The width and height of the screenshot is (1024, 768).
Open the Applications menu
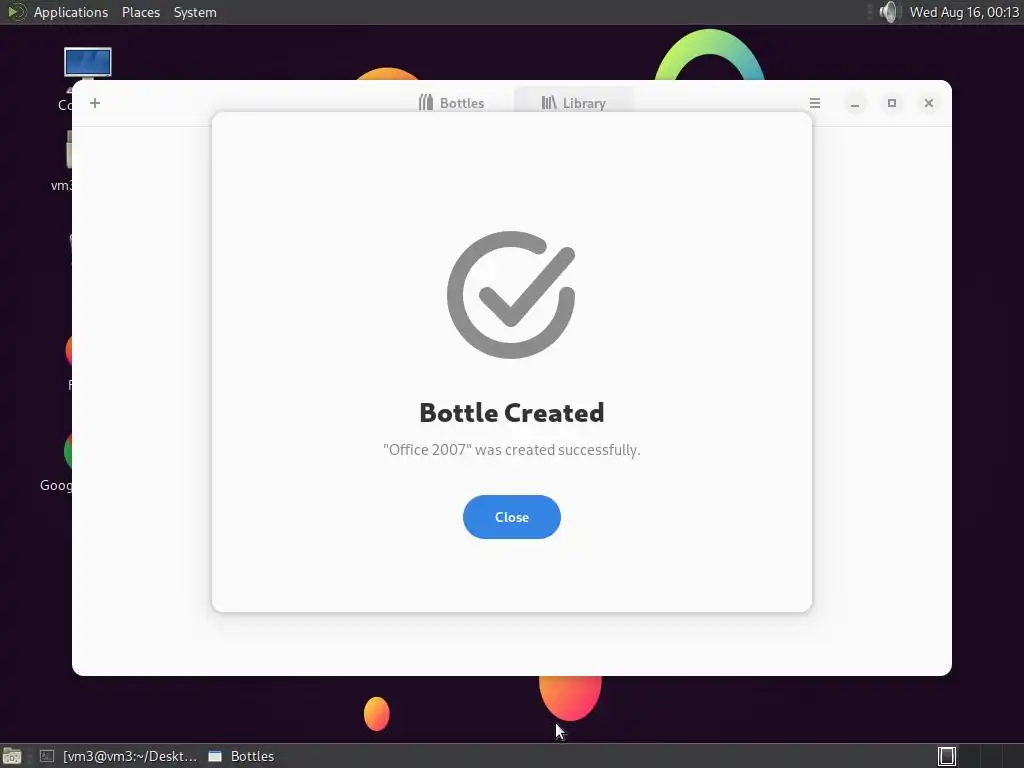[x=71, y=12]
